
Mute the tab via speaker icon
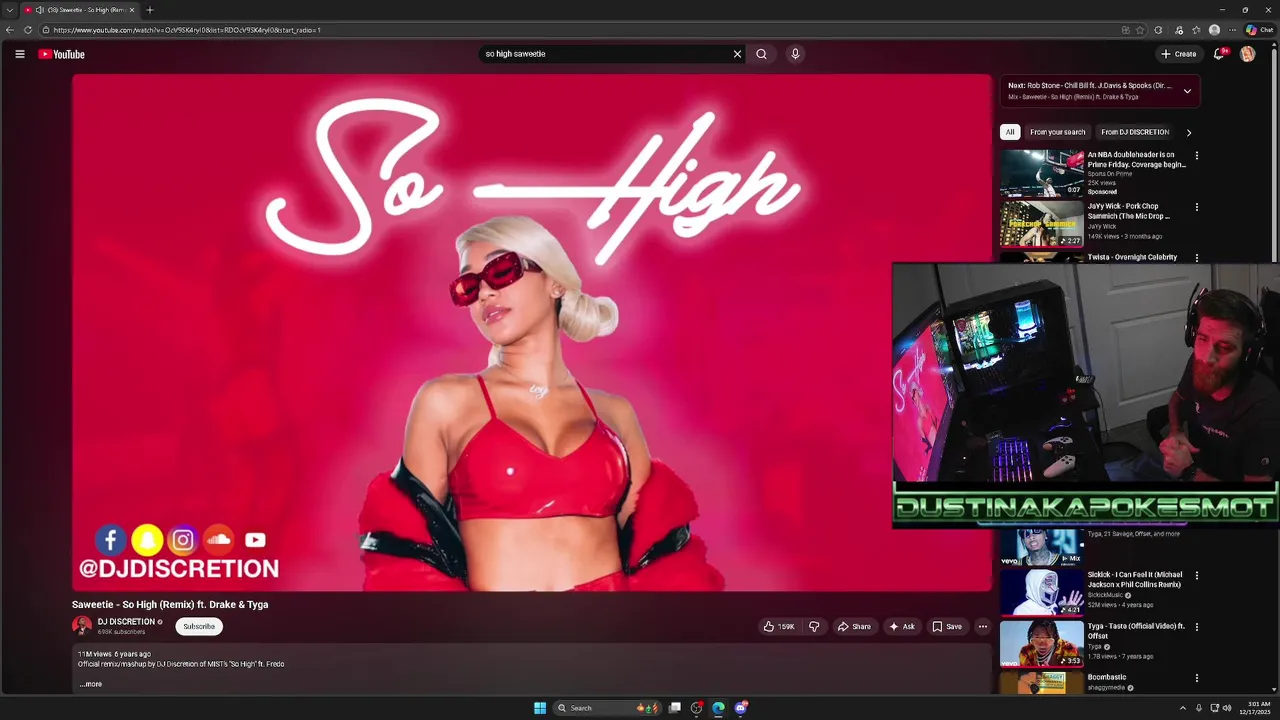(x=40, y=10)
